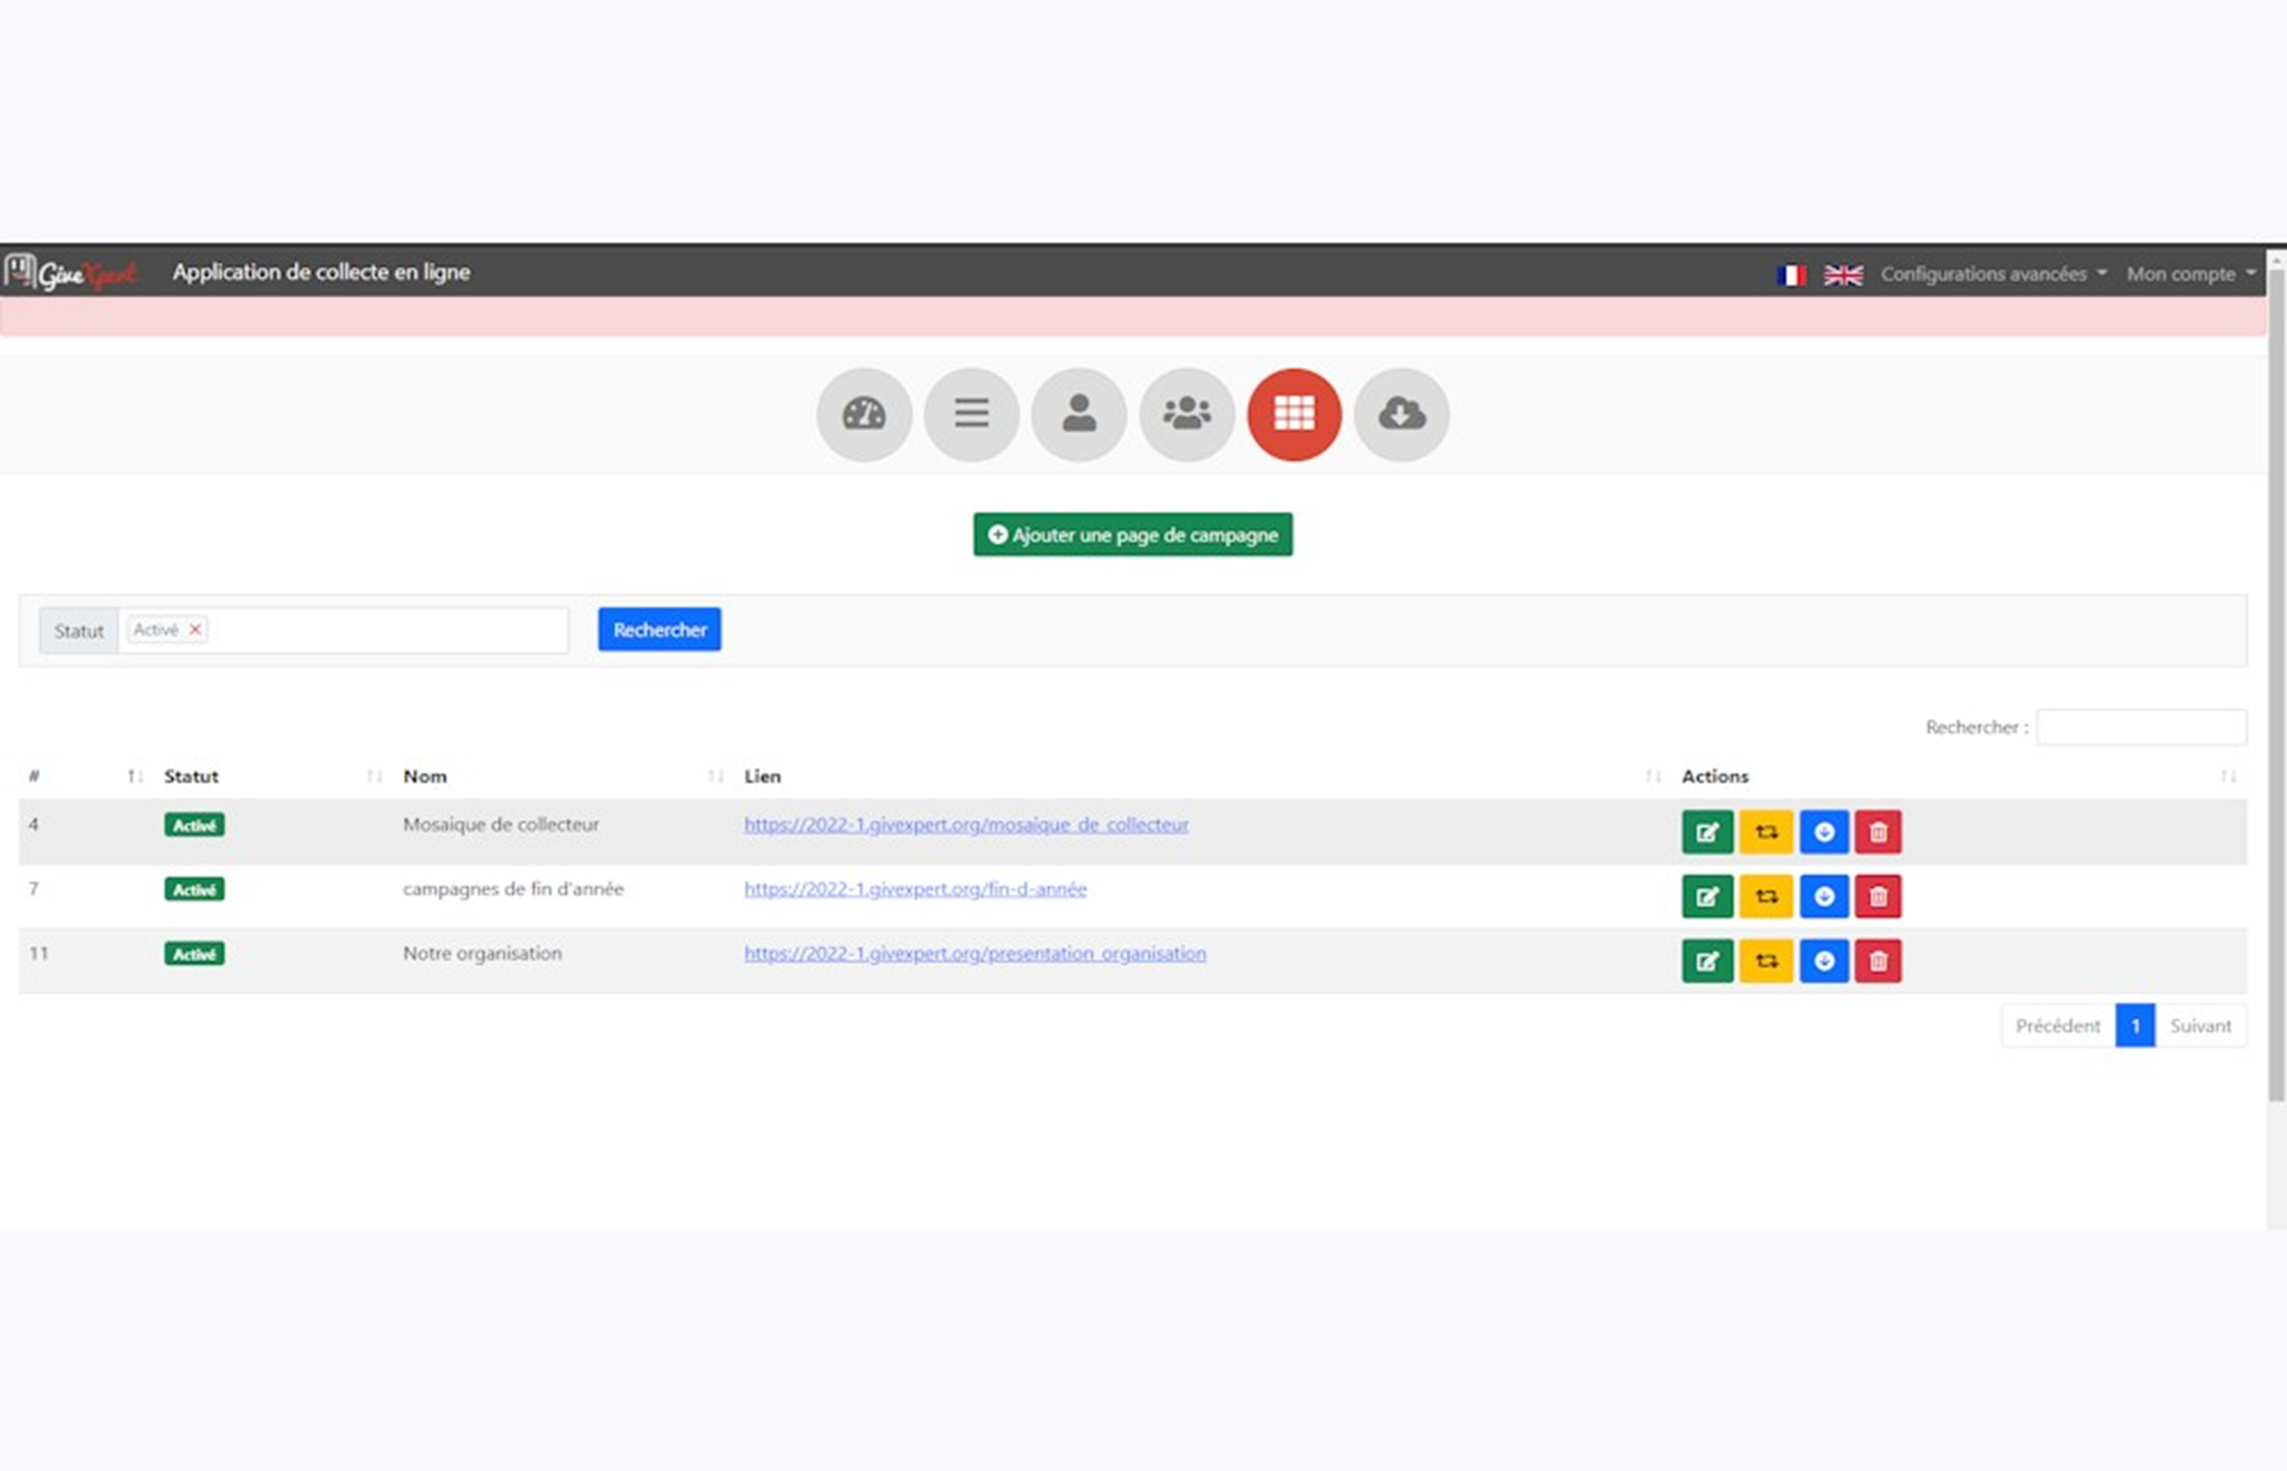Expand Configurations avancées dropdown
The width and height of the screenshot is (2287, 1471).
click(x=1993, y=273)
